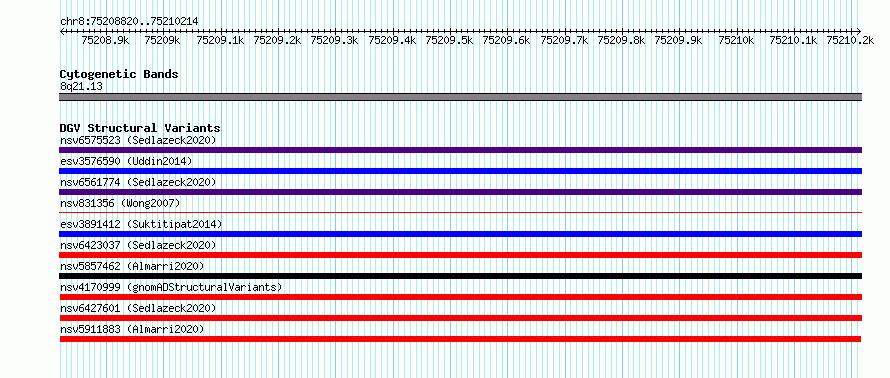890x378 pixels.
Task: Select the esv3891412 (Suktitipat2014) blue bar
Action: click(460, 234)
